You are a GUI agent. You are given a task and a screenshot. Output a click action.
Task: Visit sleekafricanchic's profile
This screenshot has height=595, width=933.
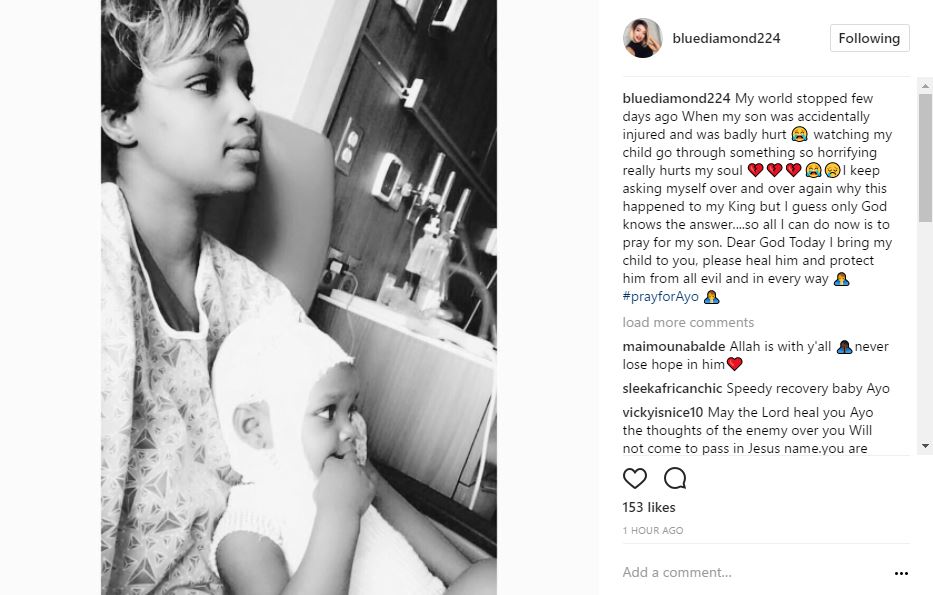(x=672, y=389)
